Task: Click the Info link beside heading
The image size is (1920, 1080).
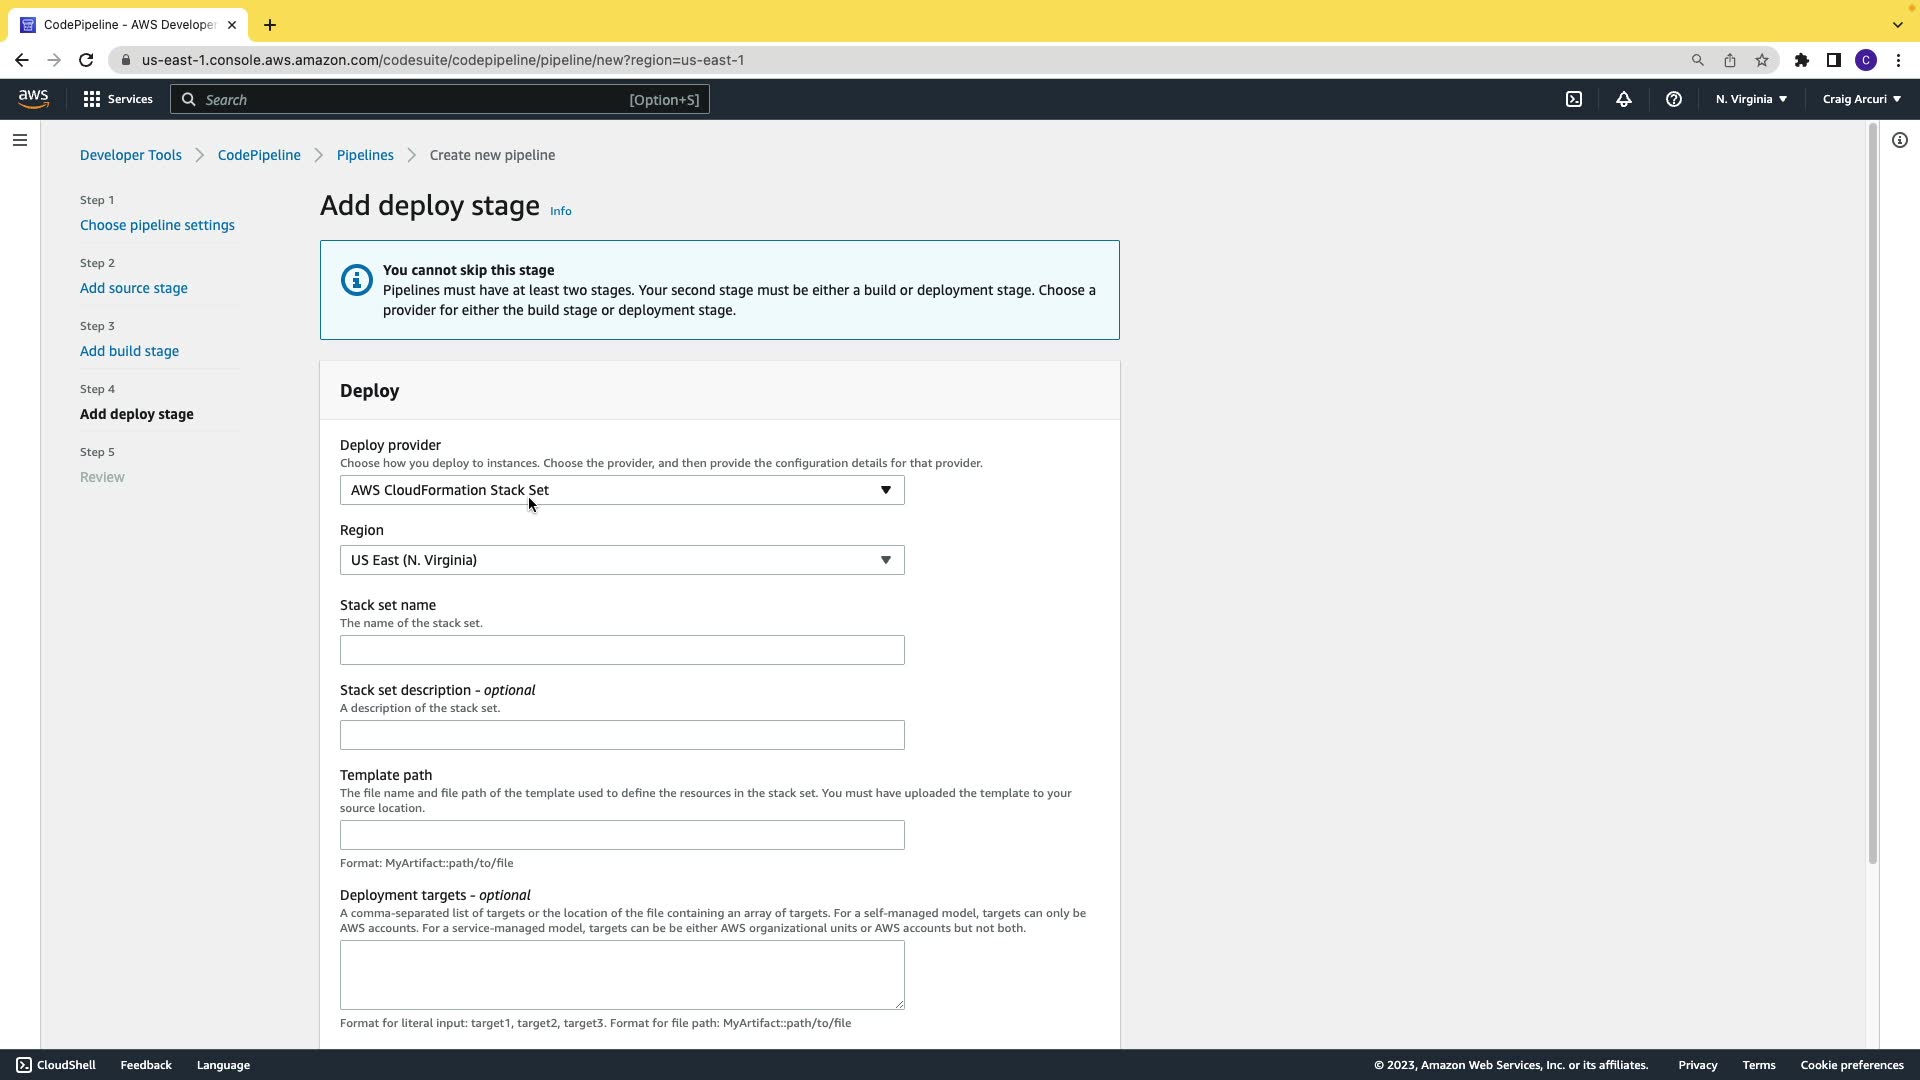Action: 561,211
